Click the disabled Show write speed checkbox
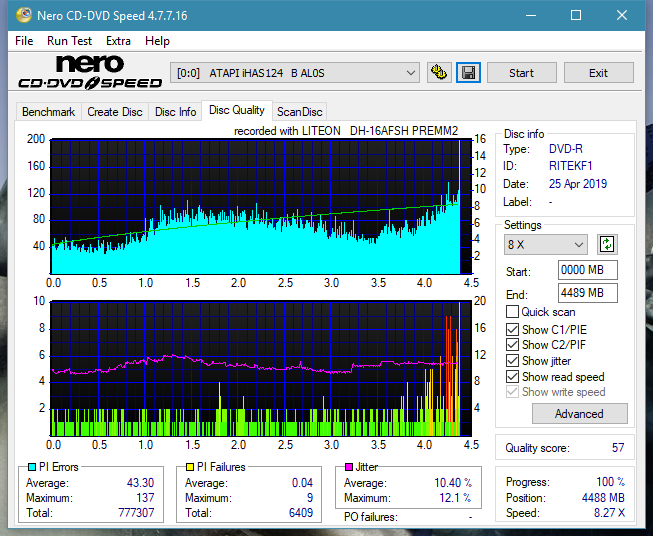Screen dimensions: 653x536 [x=512, y=392]
